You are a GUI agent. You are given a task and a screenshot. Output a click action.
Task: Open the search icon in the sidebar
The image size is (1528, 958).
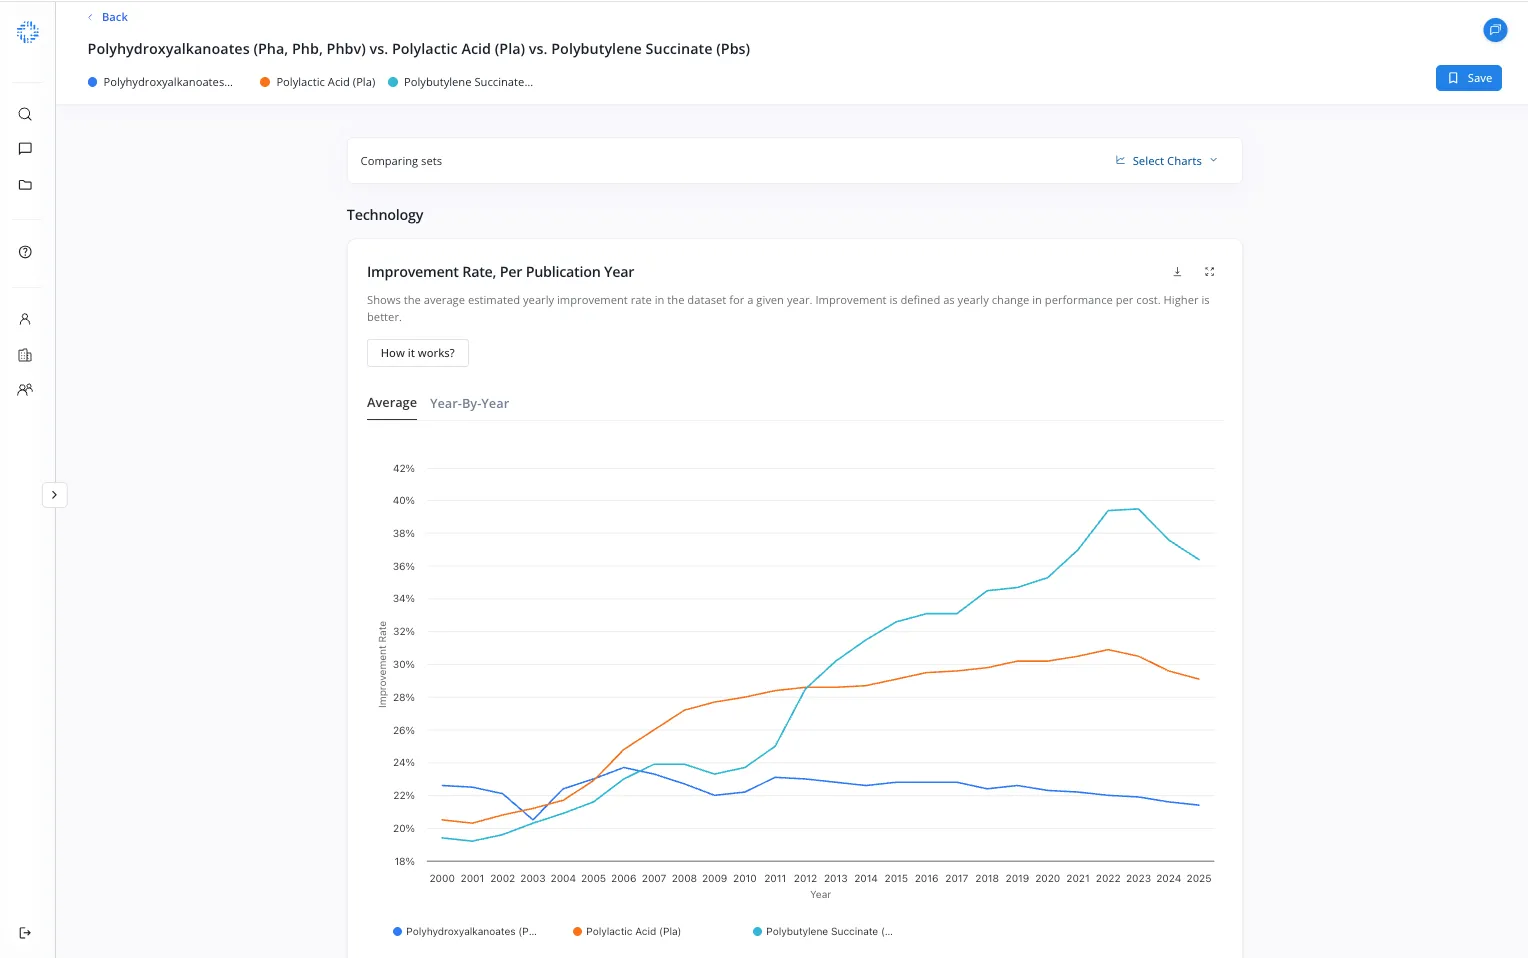tap(25, 114)
